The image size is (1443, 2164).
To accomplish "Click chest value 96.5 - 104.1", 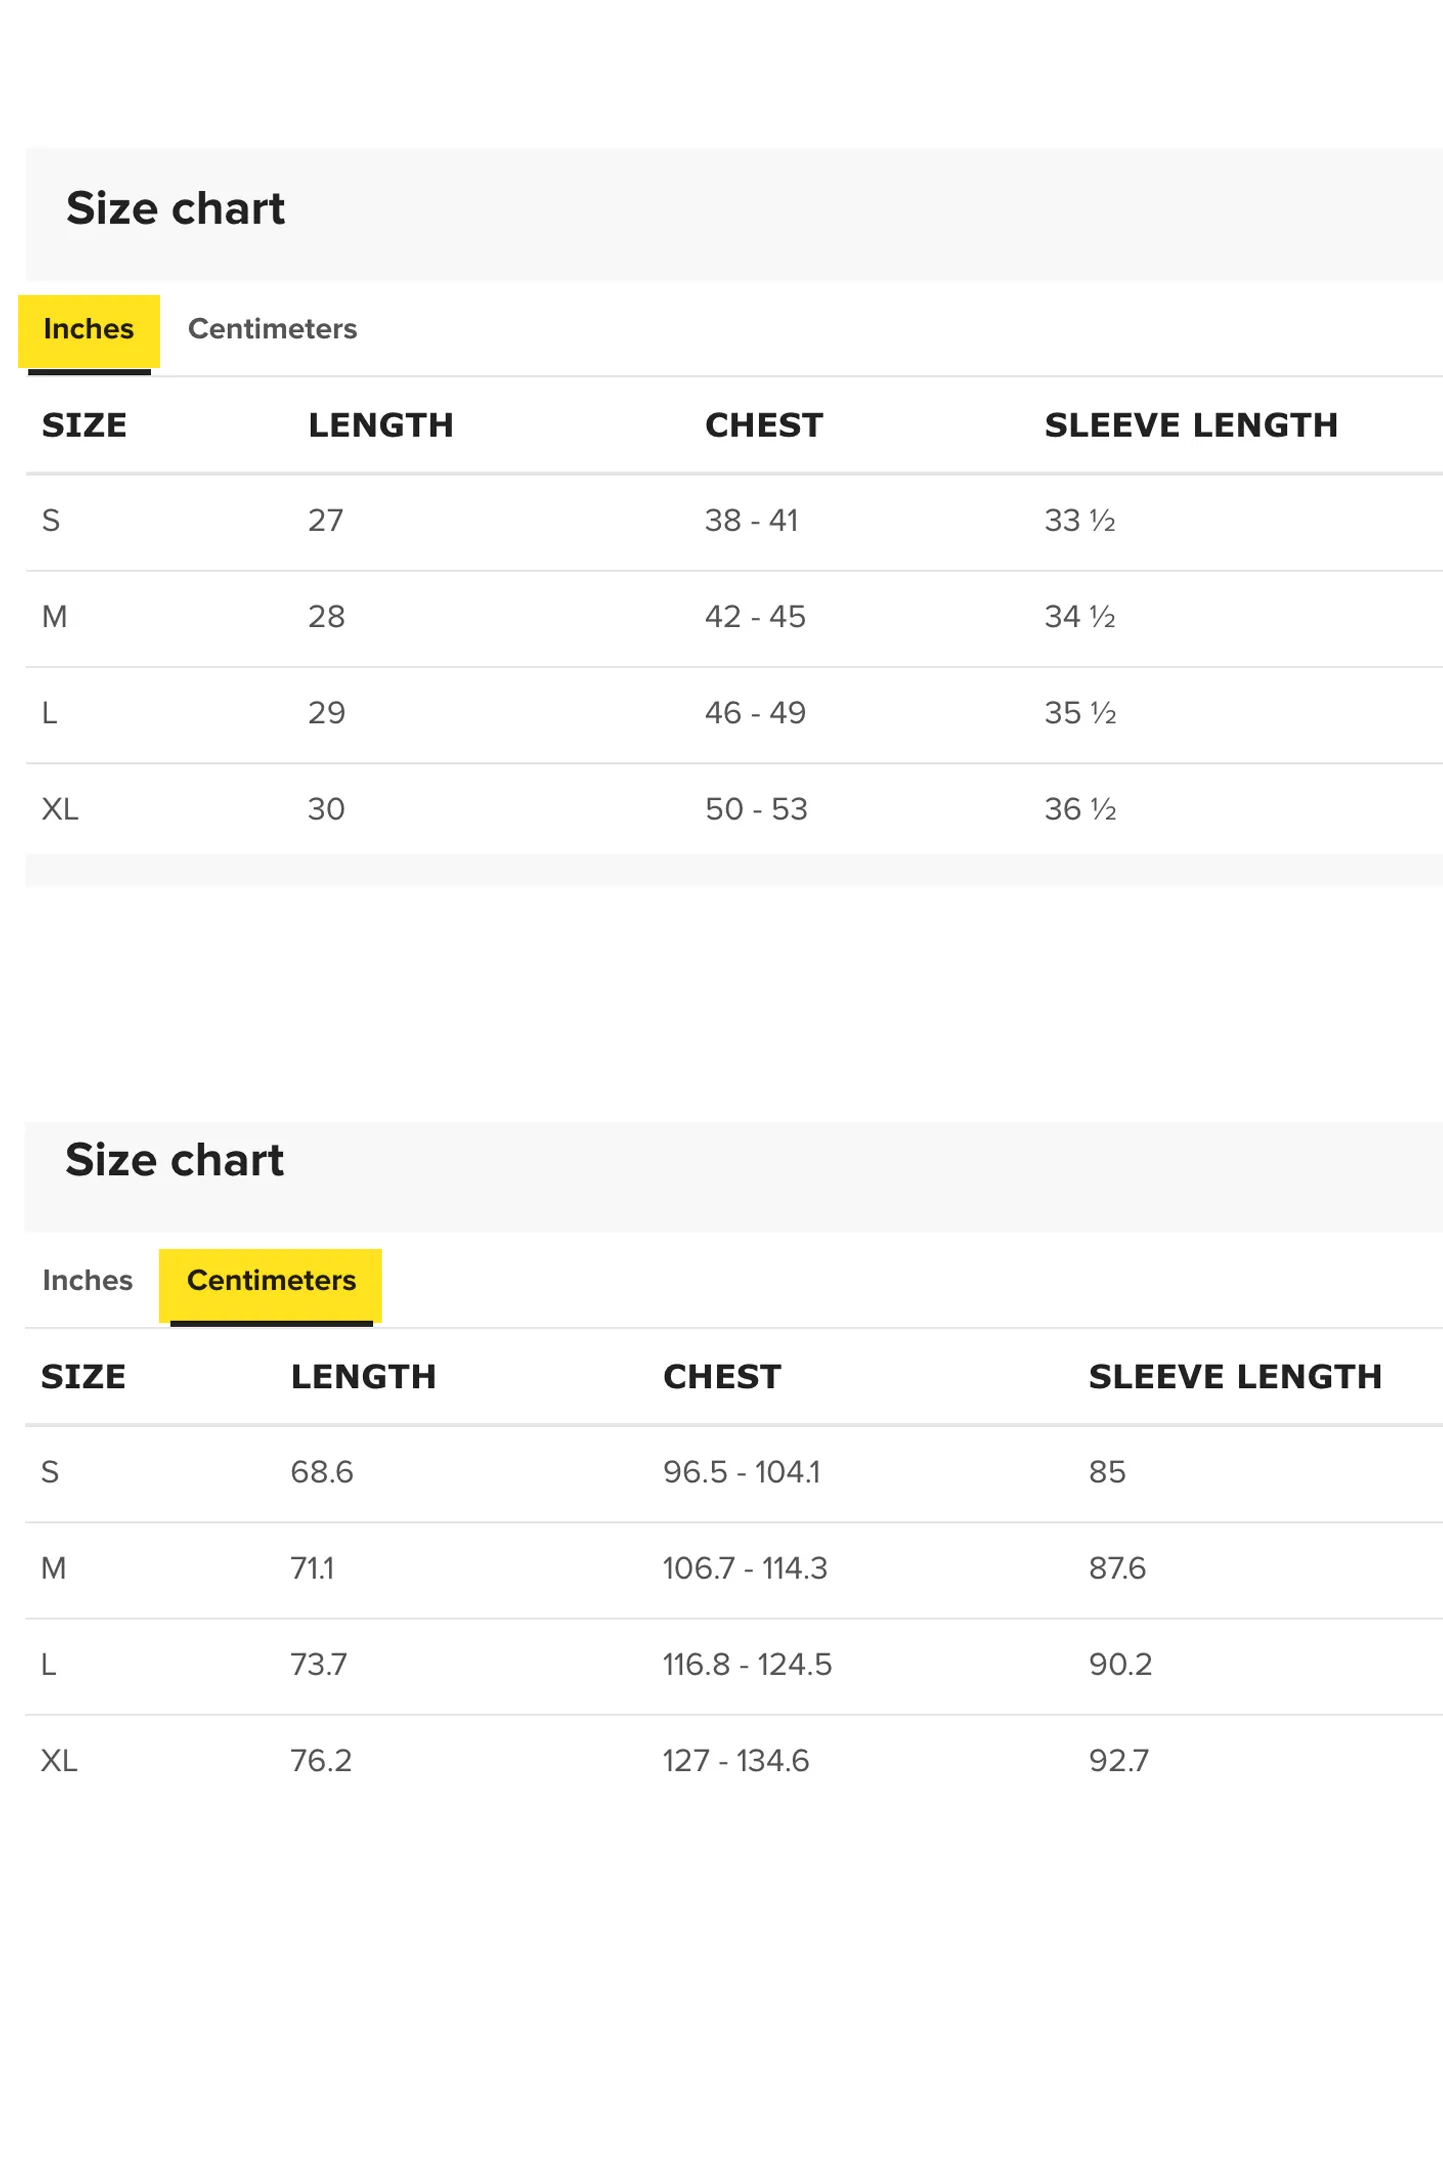I will tap(741, 1472).
